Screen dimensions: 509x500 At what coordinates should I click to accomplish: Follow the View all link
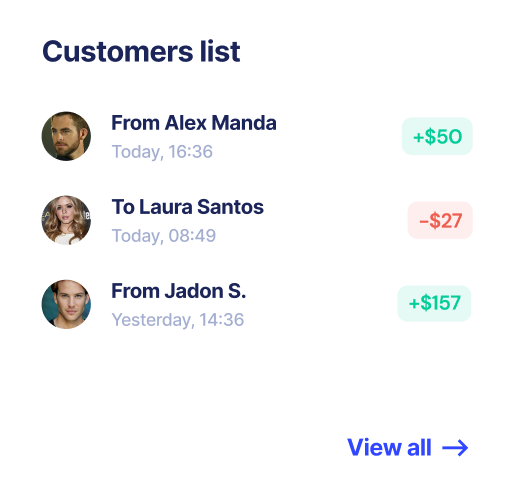click(x=408, y=447)
